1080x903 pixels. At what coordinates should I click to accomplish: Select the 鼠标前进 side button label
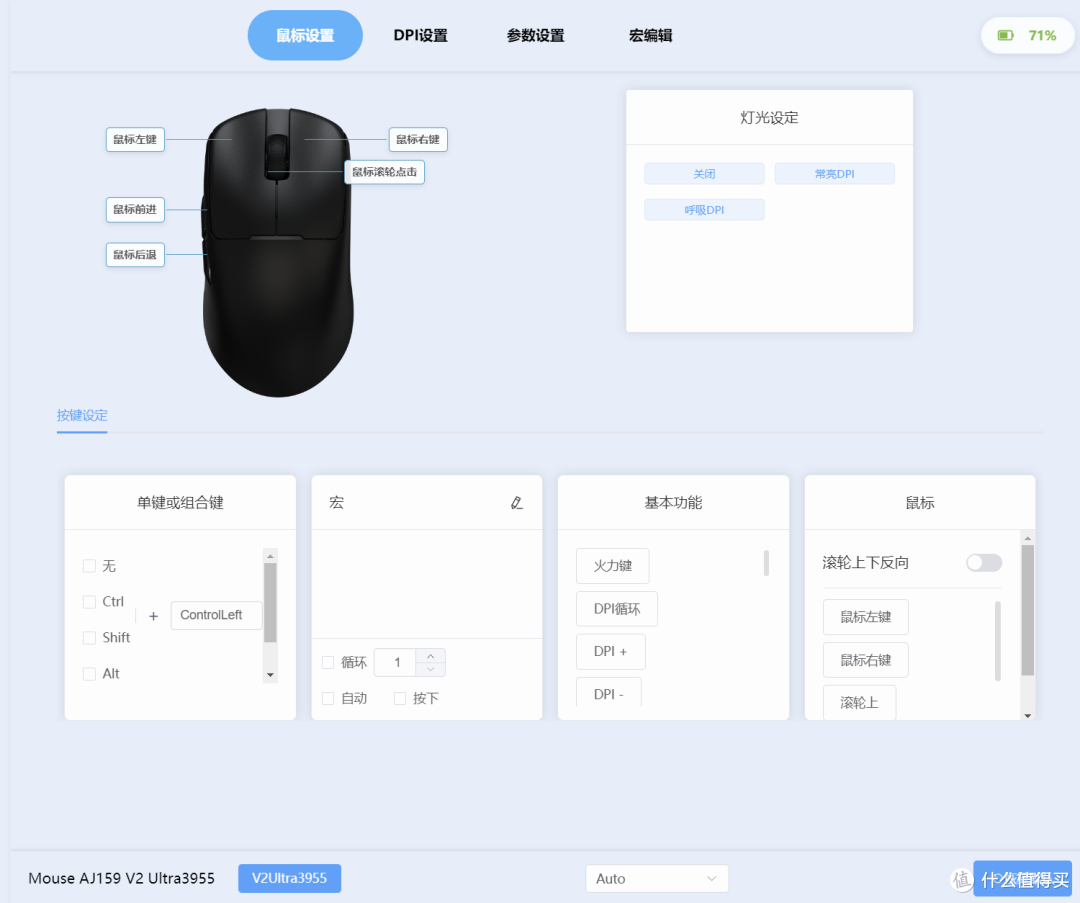[135, 209]
